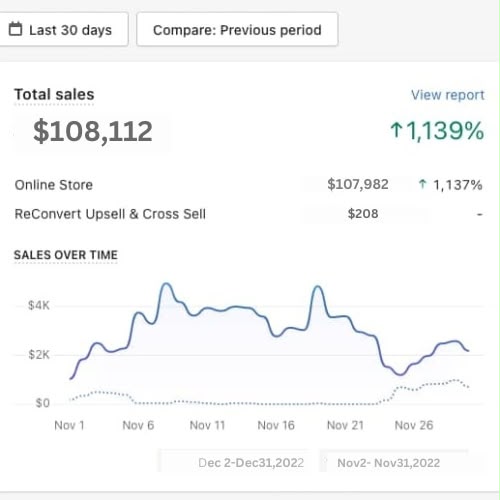Click ReConvert Upsell & Cross Sell label

point(110,214)
